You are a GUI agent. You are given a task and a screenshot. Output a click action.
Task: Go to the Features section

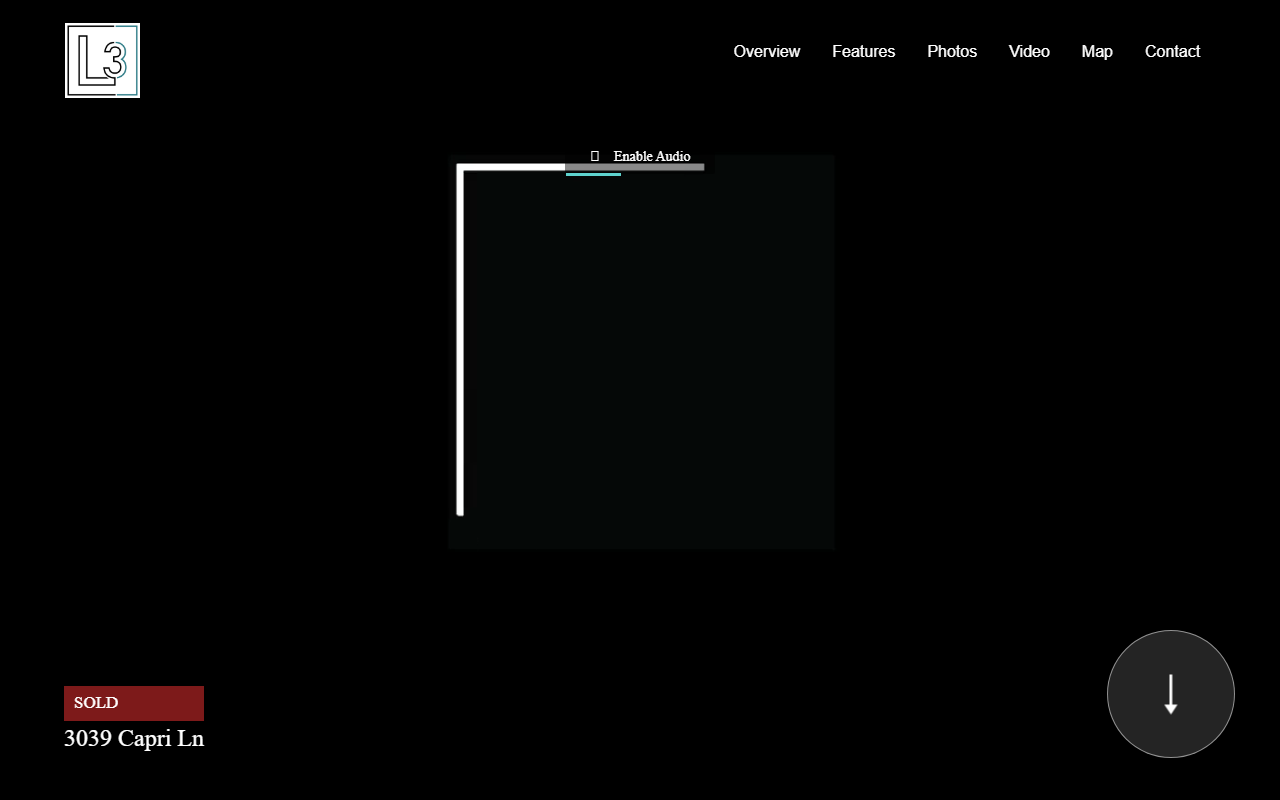[x=864, y=51]
